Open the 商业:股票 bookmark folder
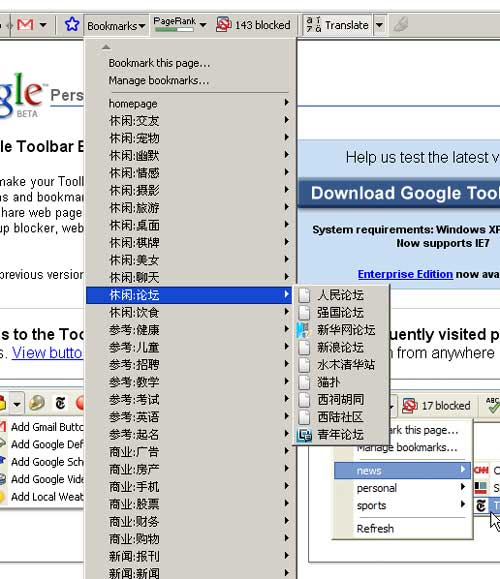The width and height of the screenshot is (500, 579). (x=189, y=504)
